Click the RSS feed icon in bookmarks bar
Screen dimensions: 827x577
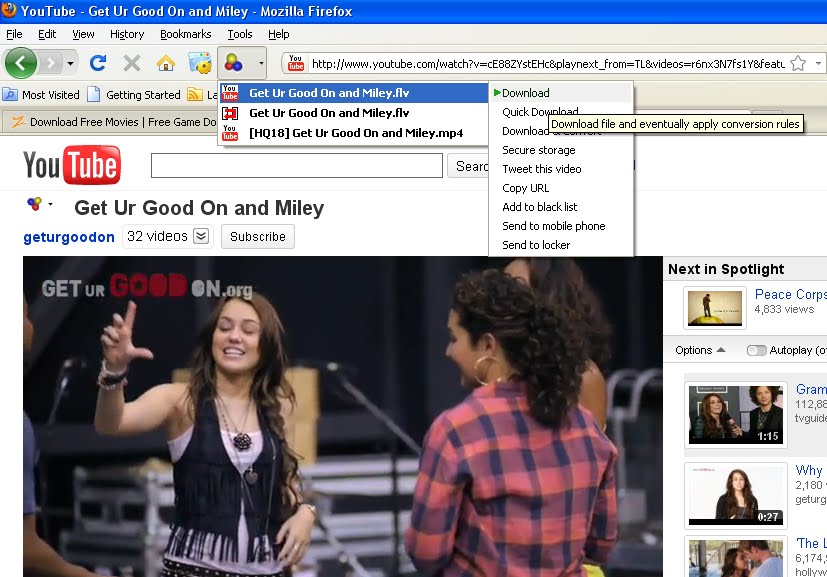coord(195,95)
